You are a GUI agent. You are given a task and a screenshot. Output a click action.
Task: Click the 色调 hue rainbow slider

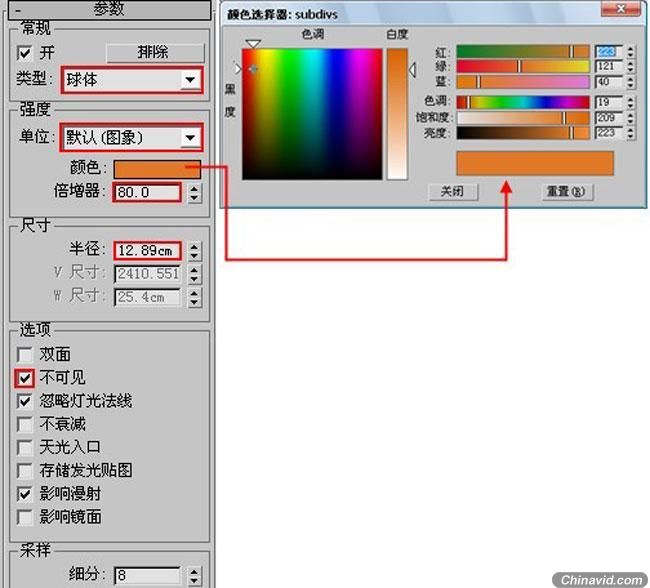(523, 102)
